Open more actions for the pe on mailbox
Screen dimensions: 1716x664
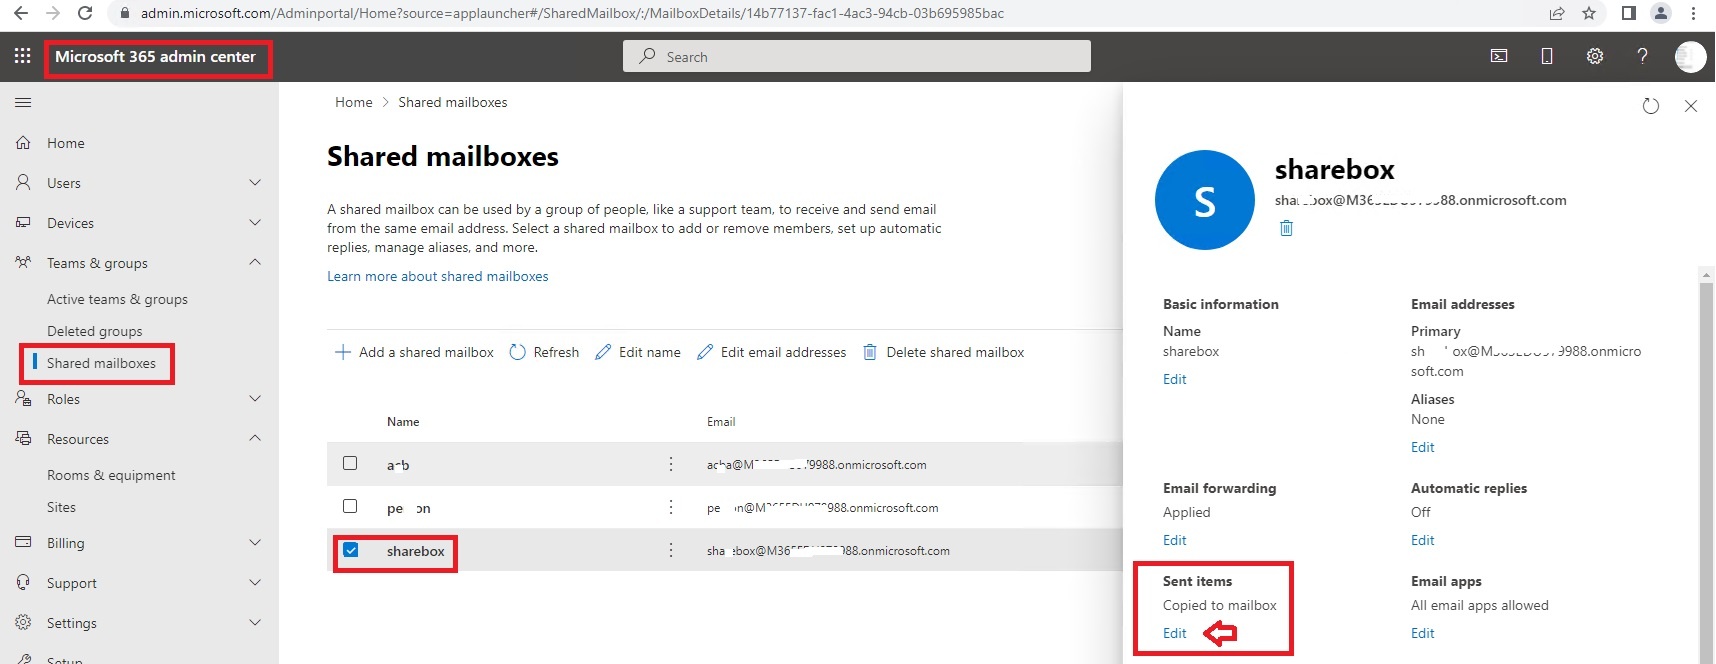[671, 507]
